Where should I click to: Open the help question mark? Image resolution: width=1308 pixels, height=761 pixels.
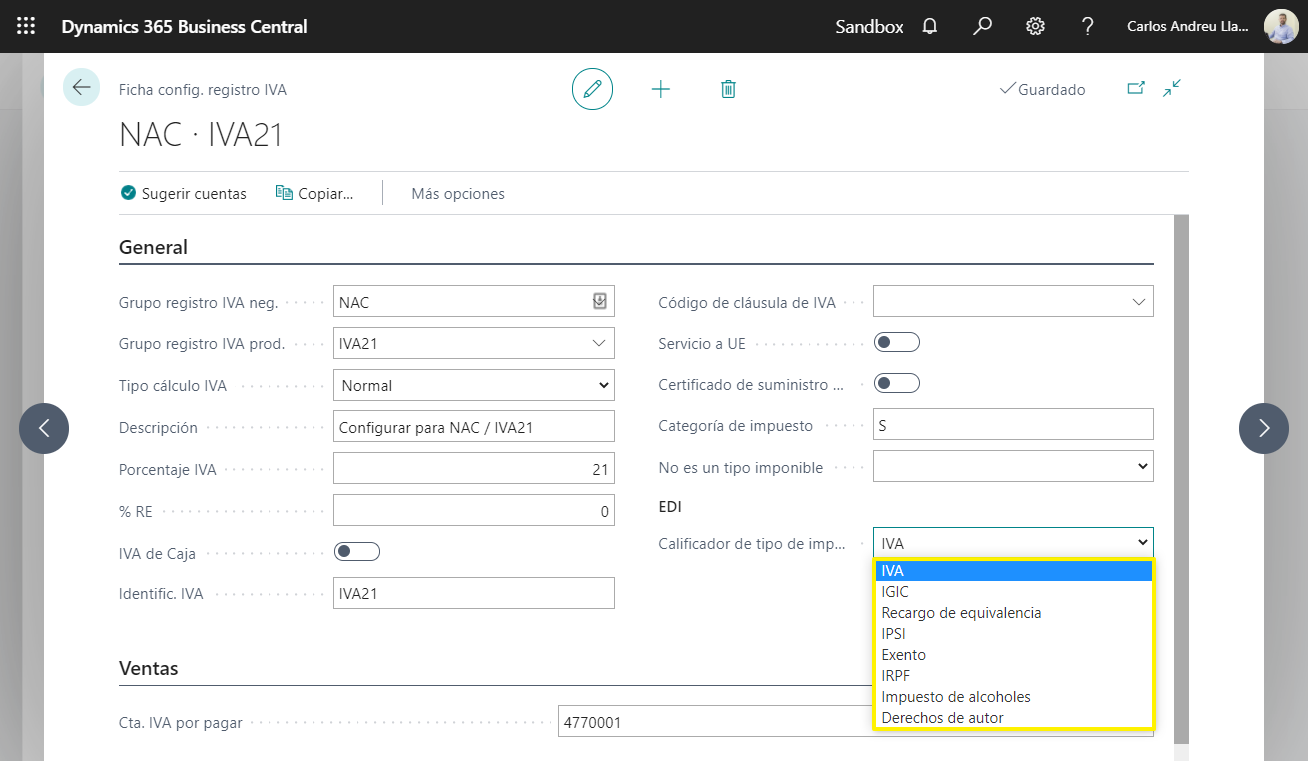point(1088,27)
